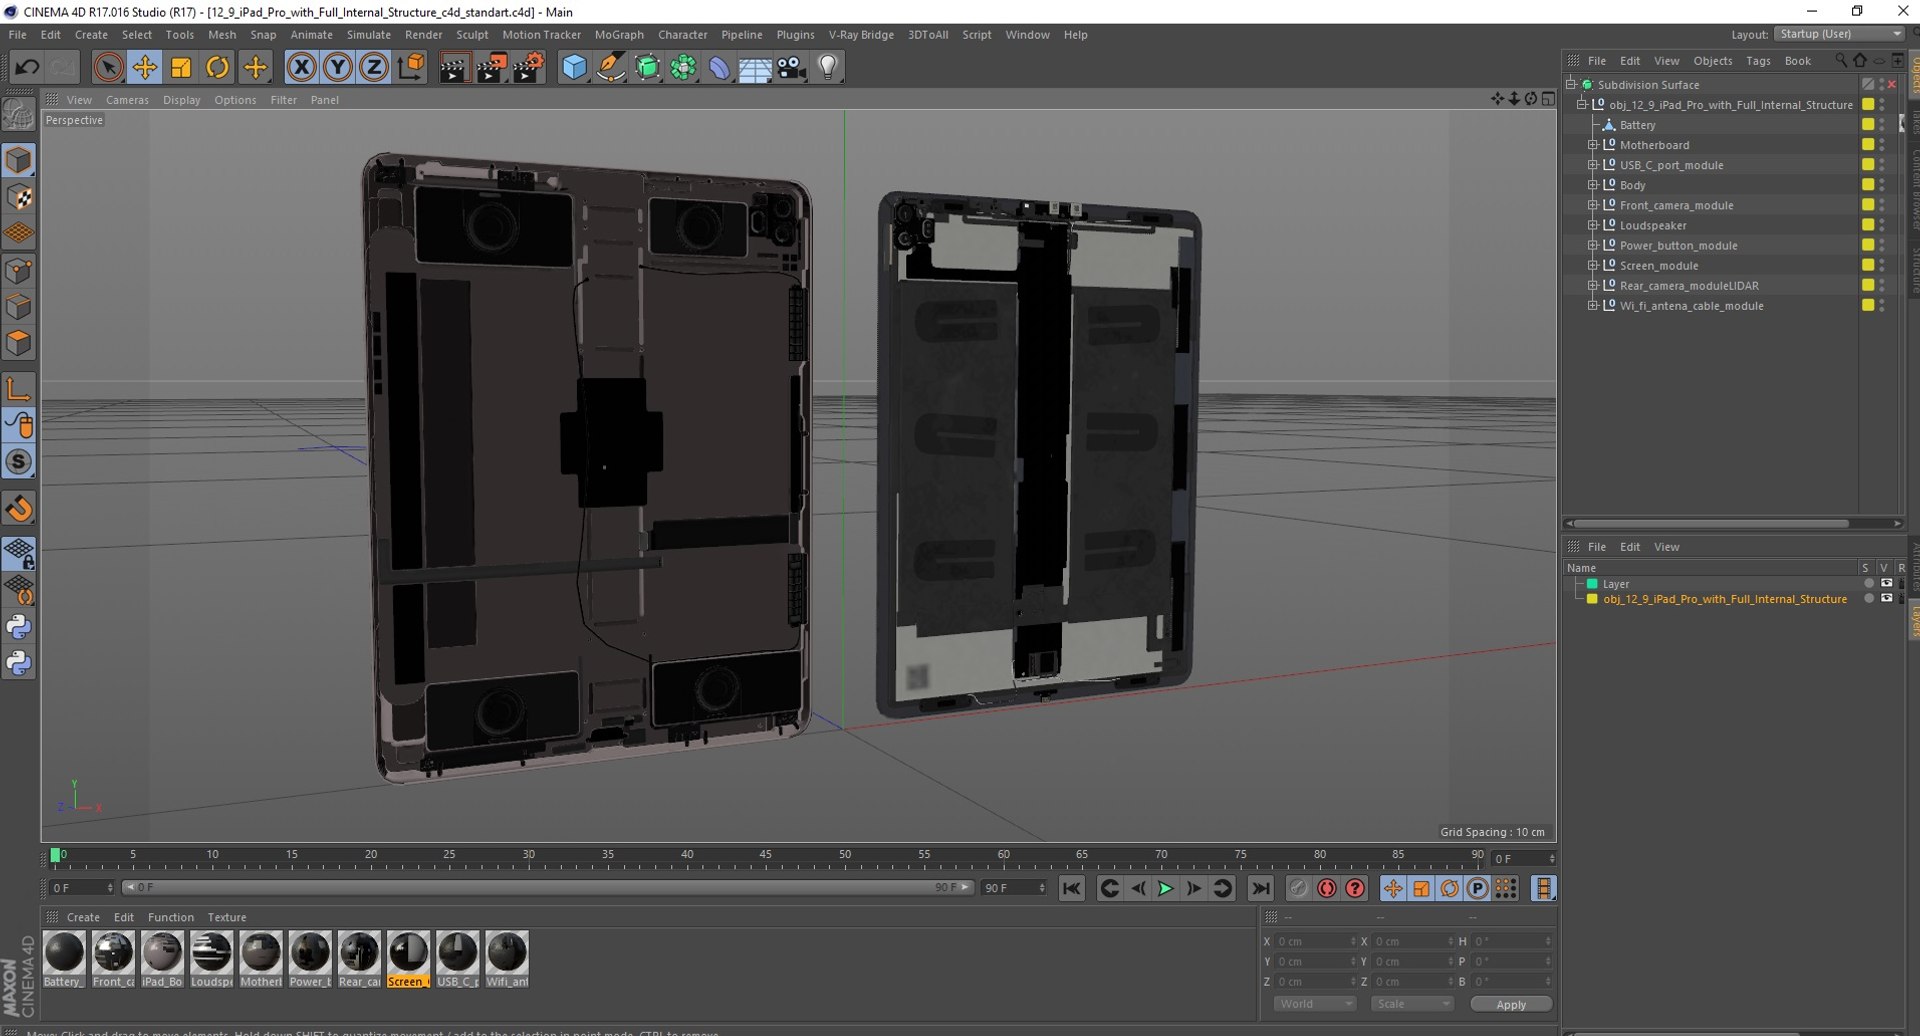Viewport: 1920px width, 1036px height.
Task: Activate the Scale tool
Action: tap(181, 67)
